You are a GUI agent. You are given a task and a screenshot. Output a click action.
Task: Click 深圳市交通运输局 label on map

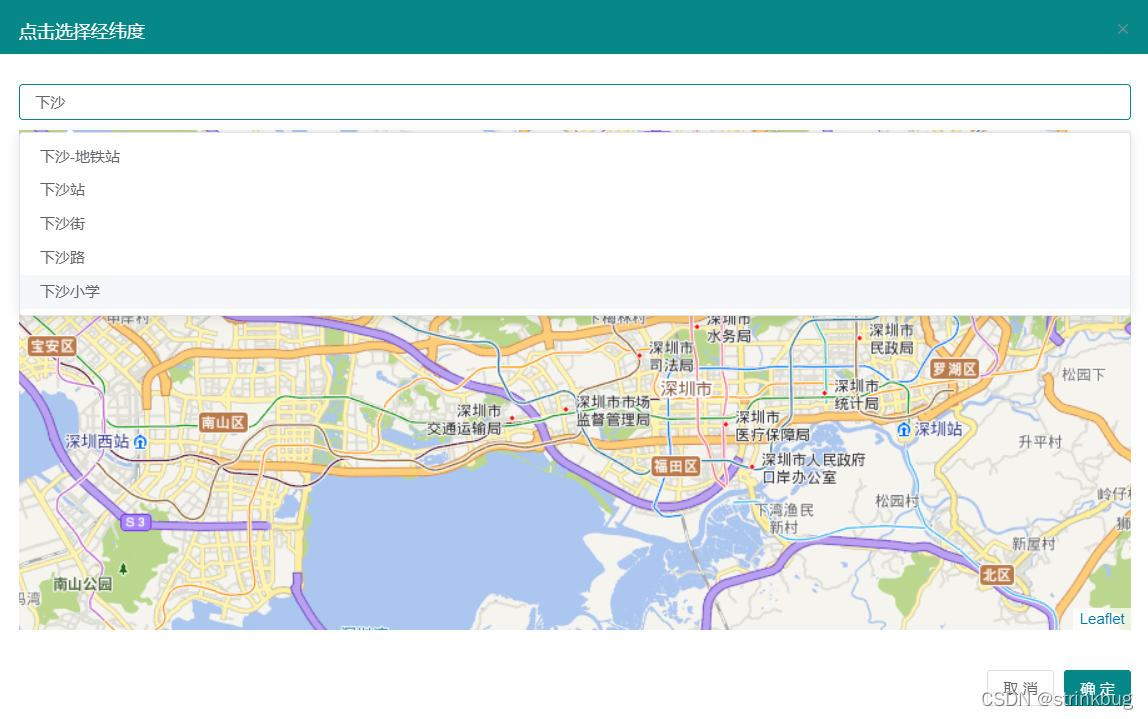464,420
